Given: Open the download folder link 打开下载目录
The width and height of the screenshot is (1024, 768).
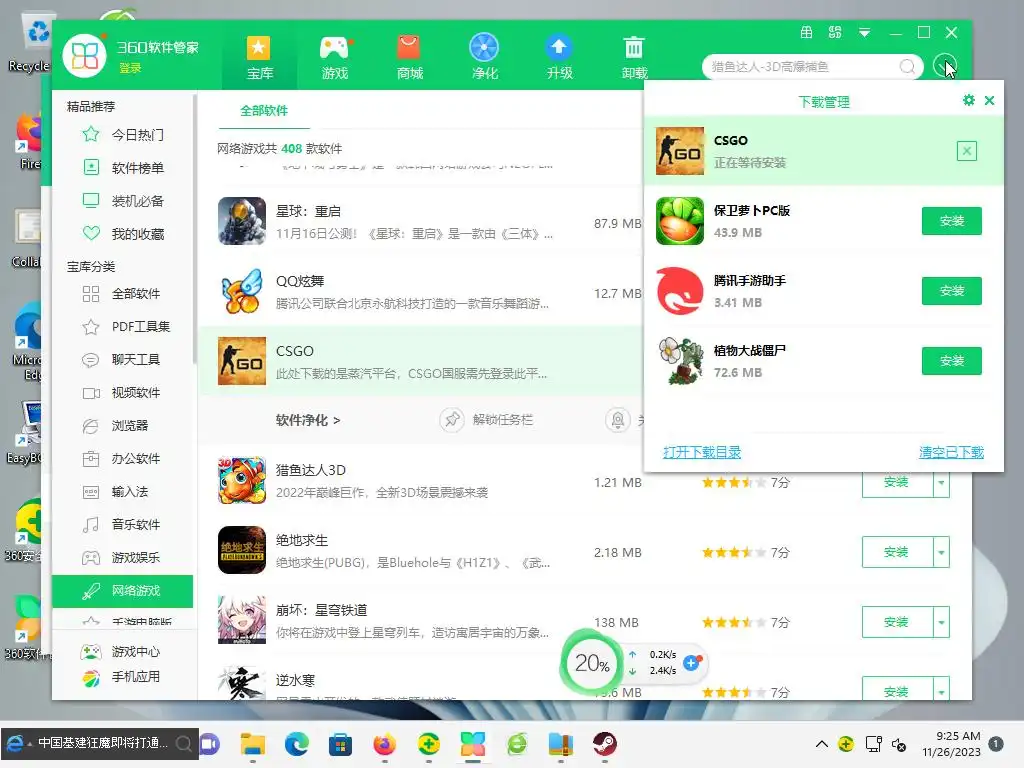Looking at the screenshot, I should (x=702, y=452).
